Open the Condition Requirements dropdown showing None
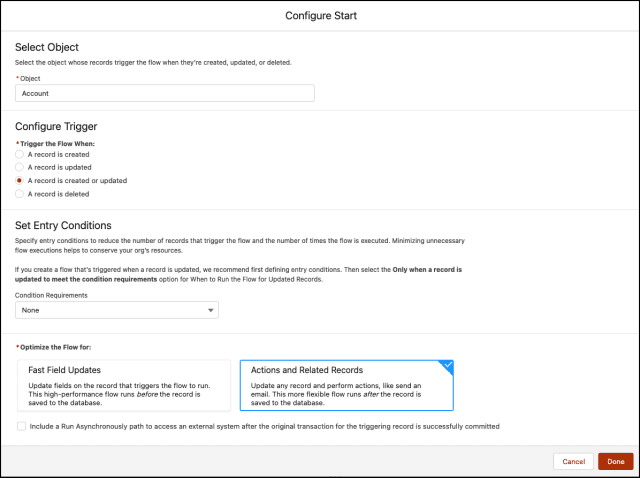This screenshot has height=478, width=640. coord(117,311)
